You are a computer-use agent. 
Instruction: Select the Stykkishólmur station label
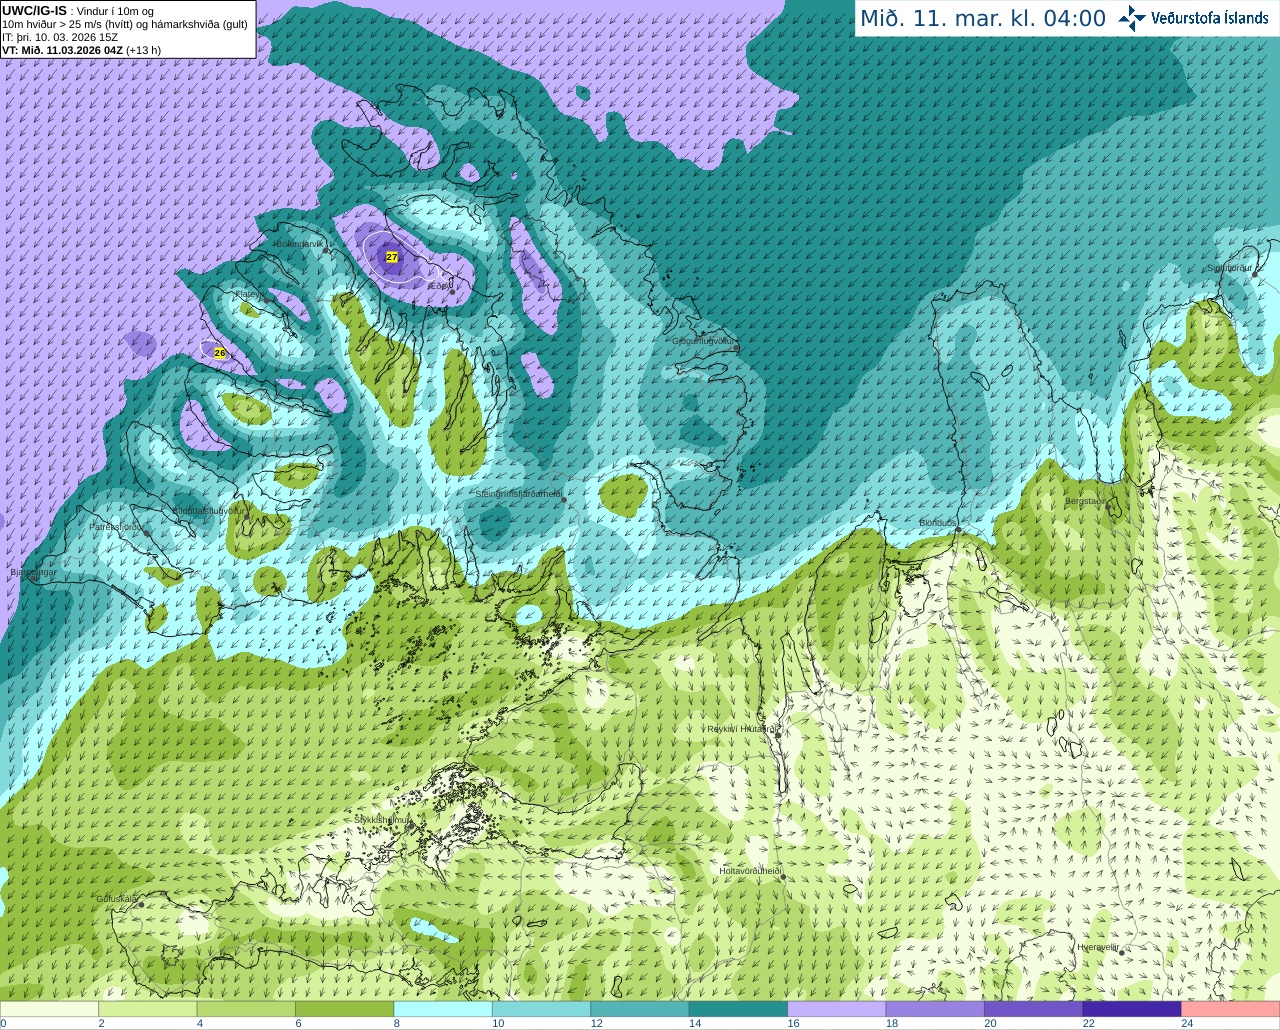point(383,819)
